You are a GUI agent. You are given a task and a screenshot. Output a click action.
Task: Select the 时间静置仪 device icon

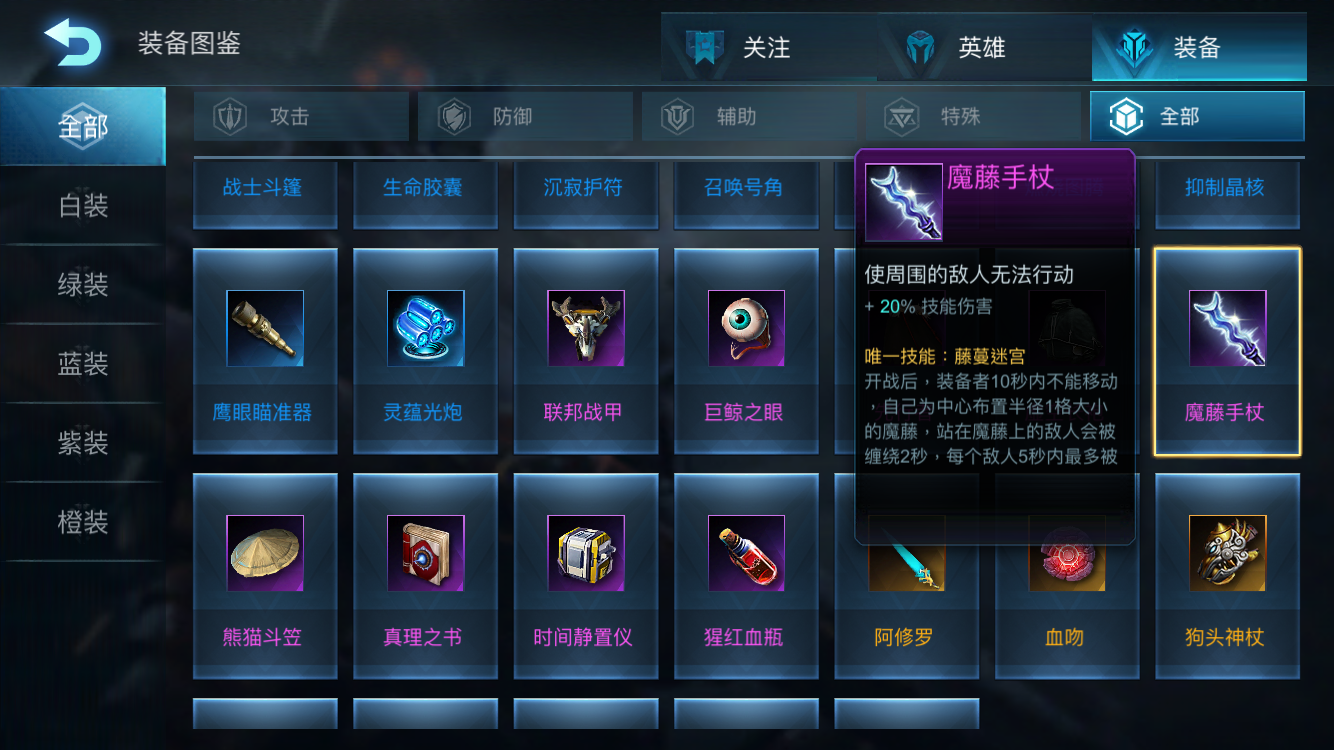[586, 554]
